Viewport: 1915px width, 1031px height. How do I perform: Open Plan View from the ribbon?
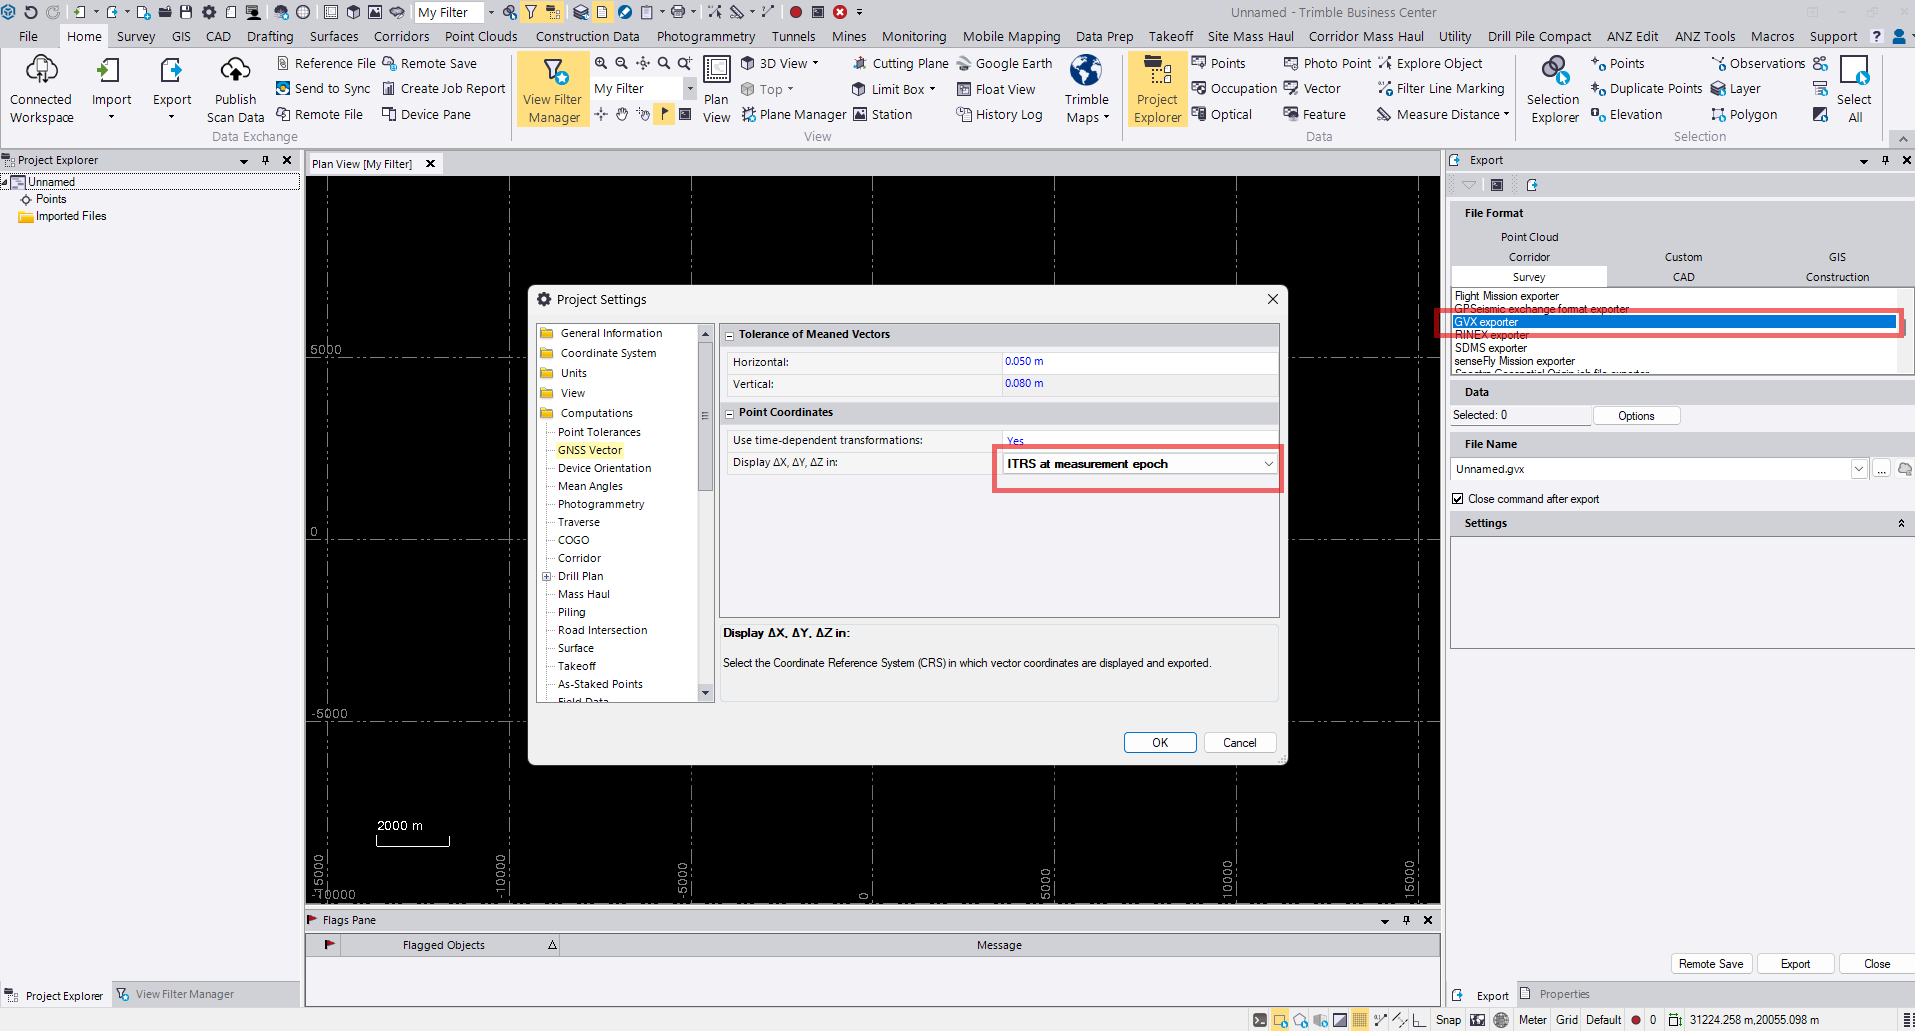[x=716, y=89]
